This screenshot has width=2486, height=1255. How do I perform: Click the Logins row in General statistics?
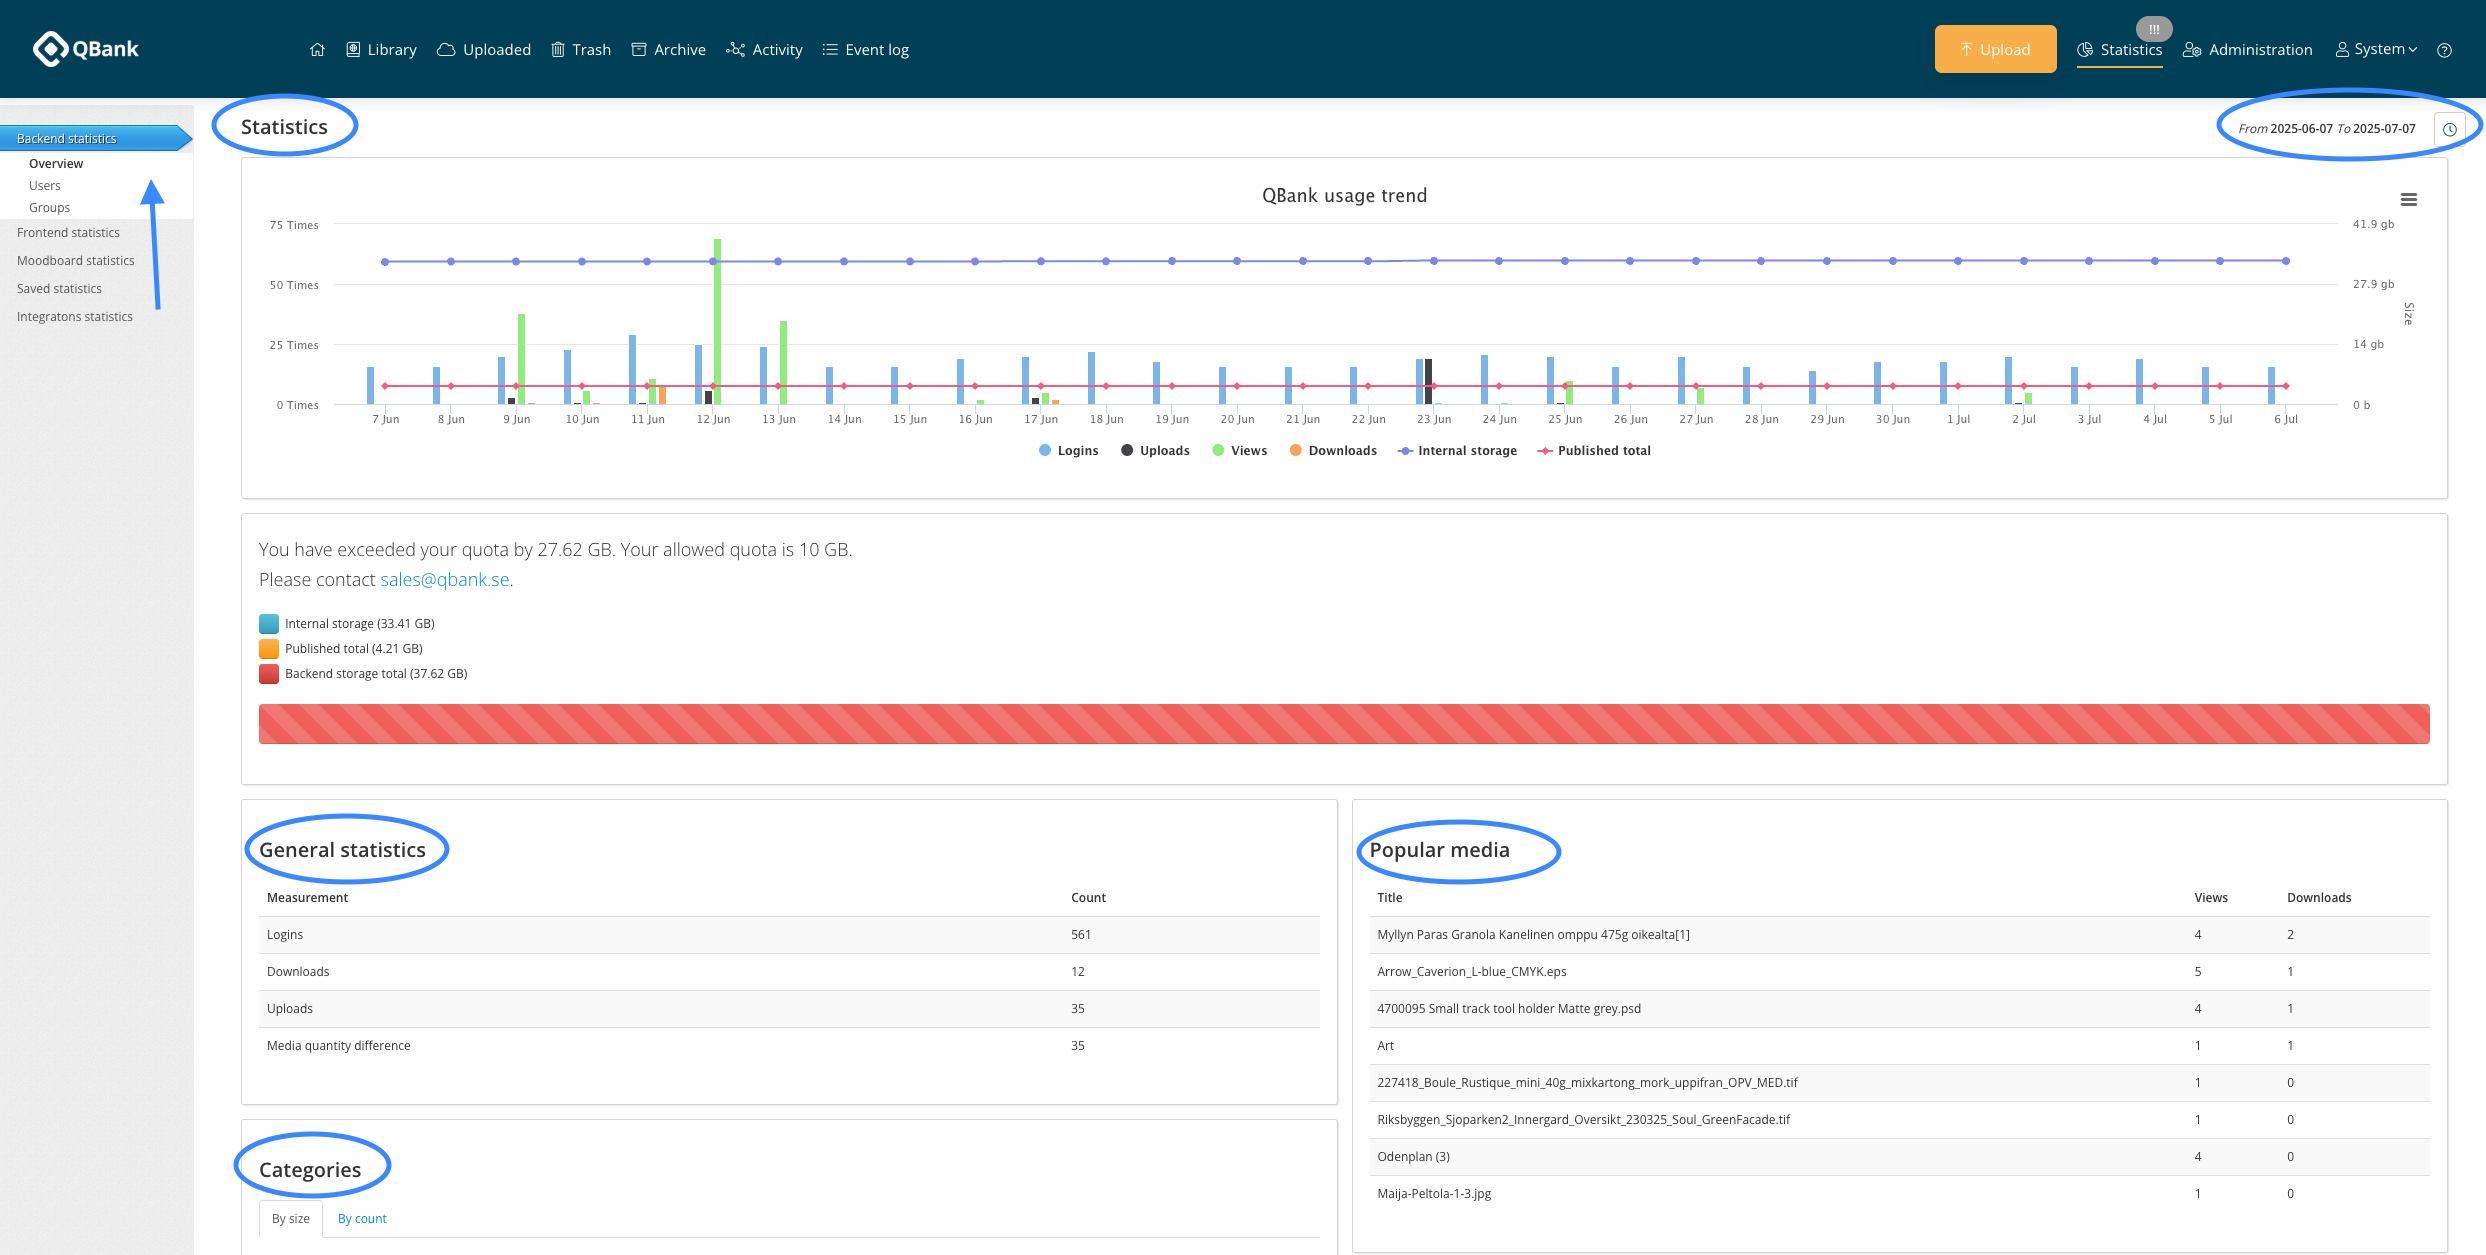[789, 935]
